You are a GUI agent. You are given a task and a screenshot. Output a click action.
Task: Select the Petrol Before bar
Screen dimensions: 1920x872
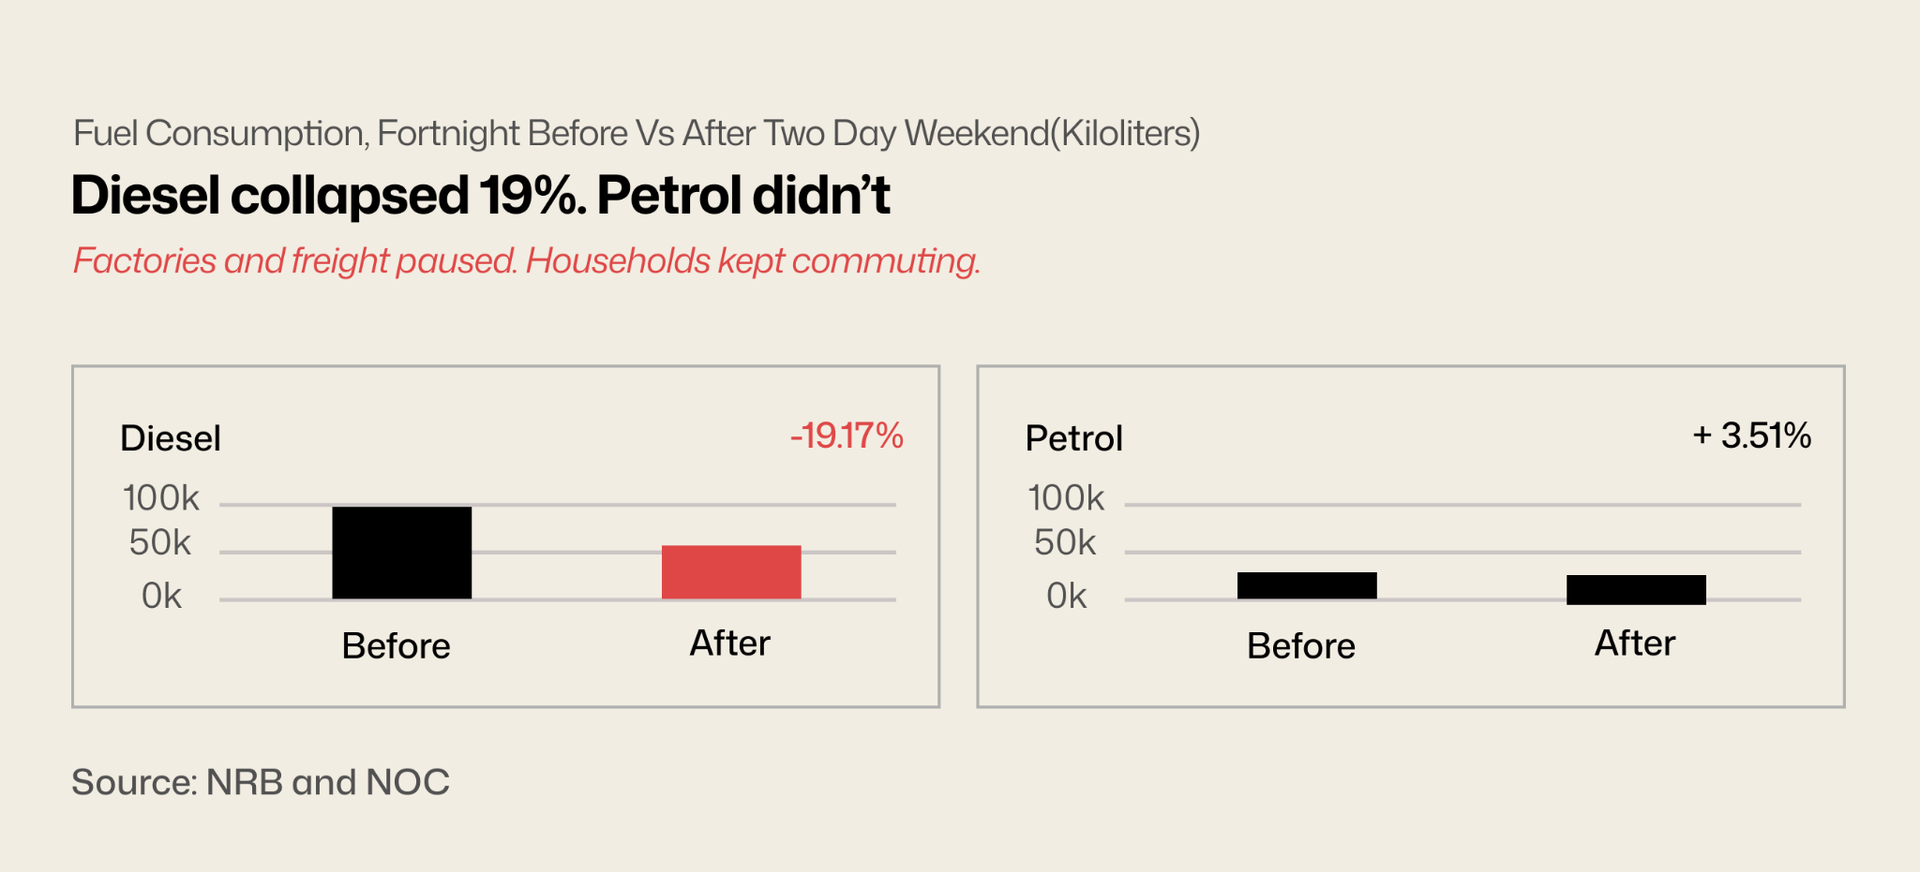(x=1306, y=586)
